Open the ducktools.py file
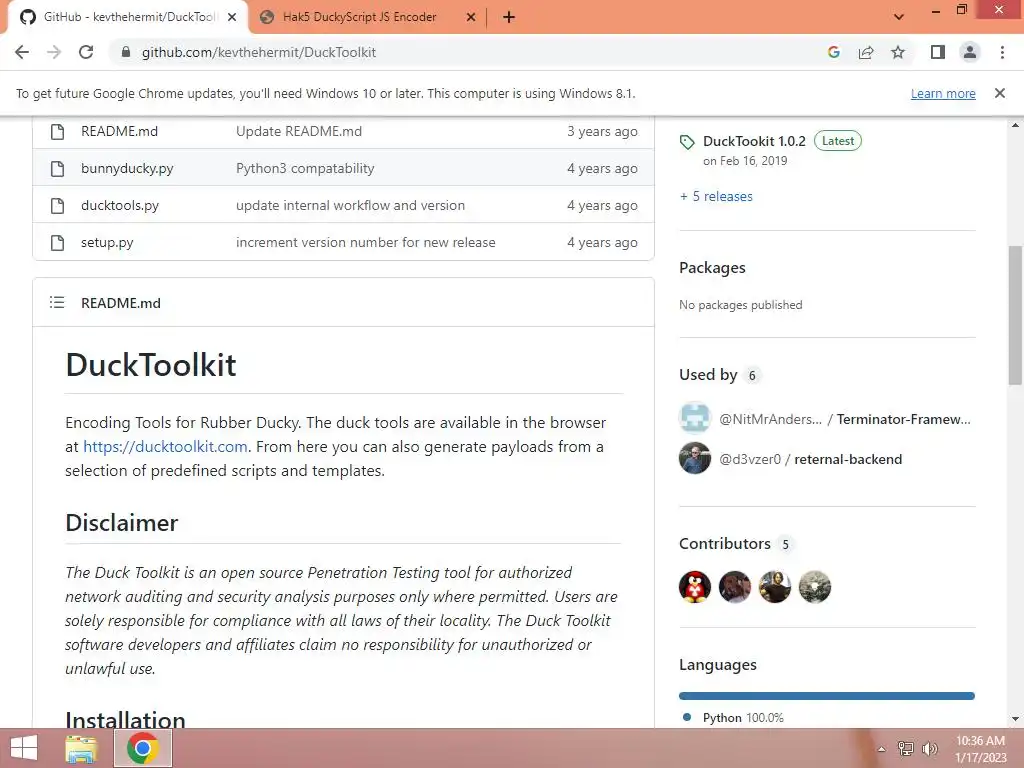 point(120,206)
